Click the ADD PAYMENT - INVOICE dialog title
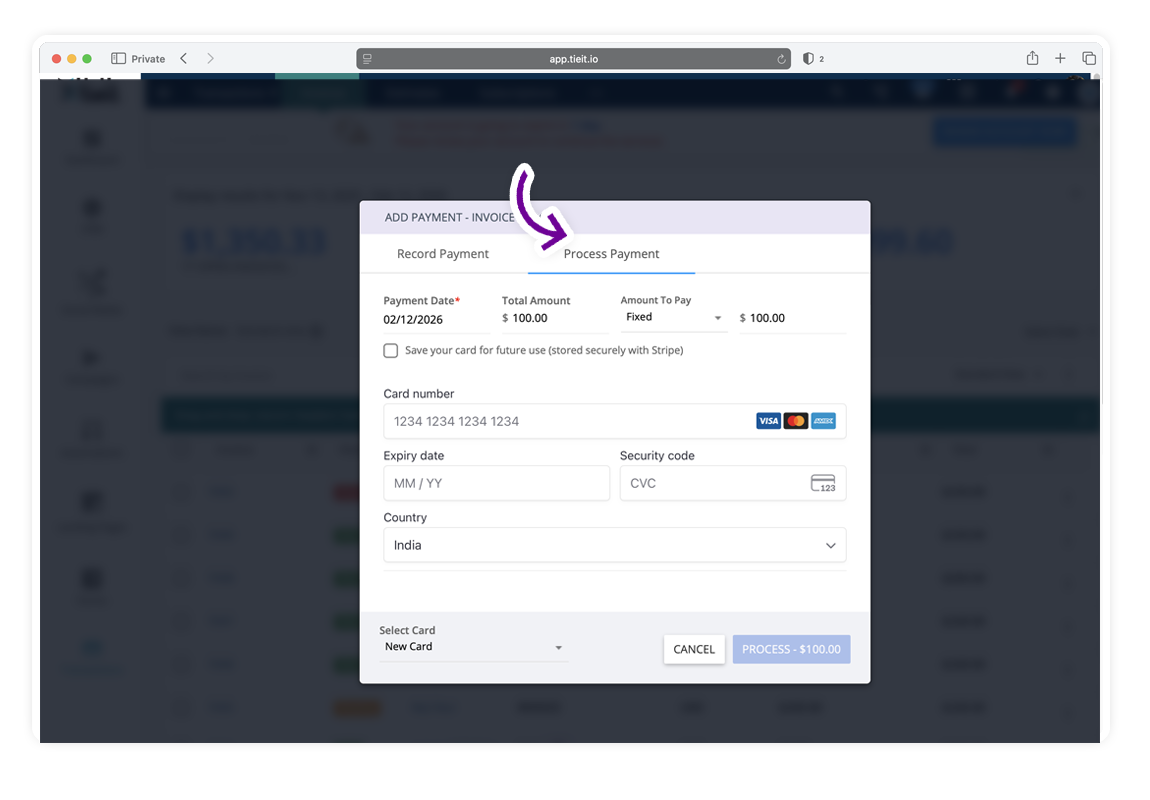Screen dimensions: 1150x800 point(450,218)
